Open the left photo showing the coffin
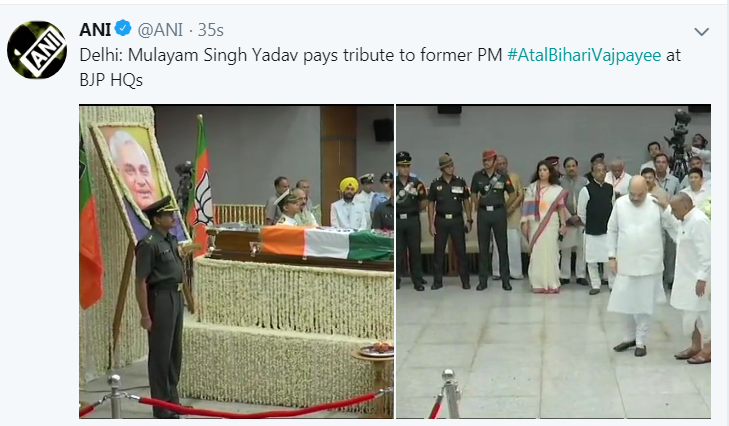This screenshot has height=426, width=729. (x=236, y=261)
